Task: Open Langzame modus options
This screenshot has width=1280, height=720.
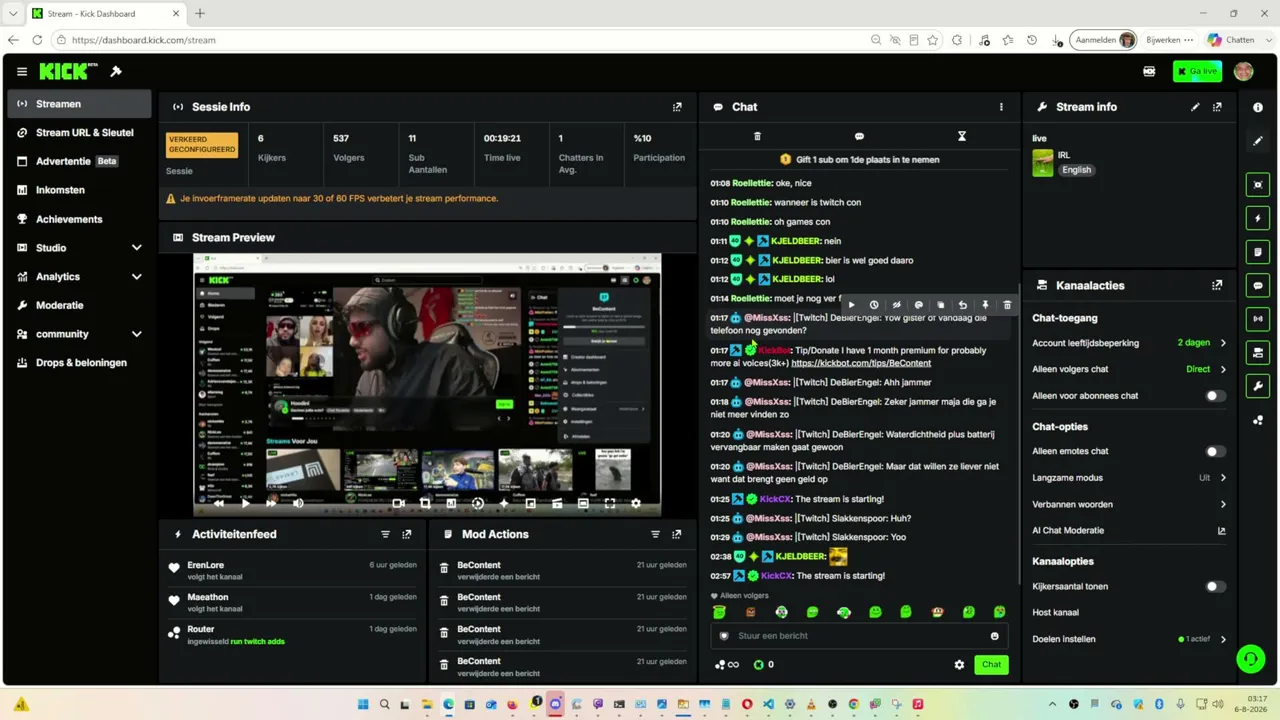Action: 1129,478
